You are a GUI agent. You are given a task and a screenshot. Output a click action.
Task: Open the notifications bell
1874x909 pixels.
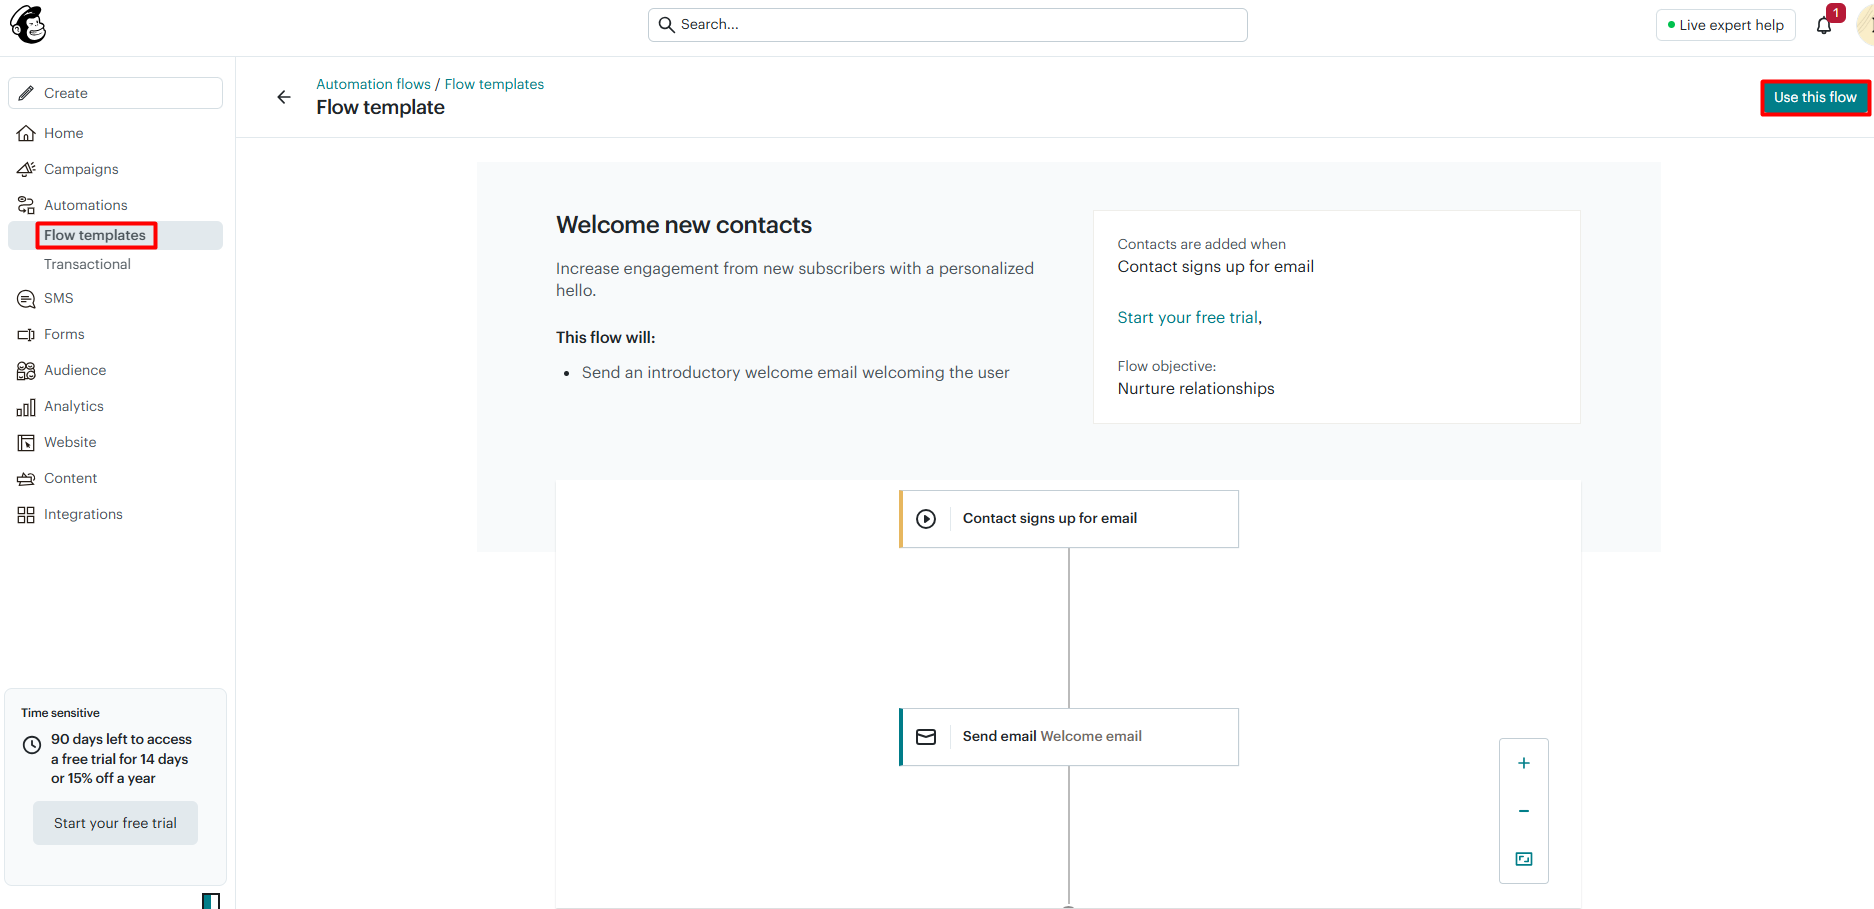click(1824, 25)
